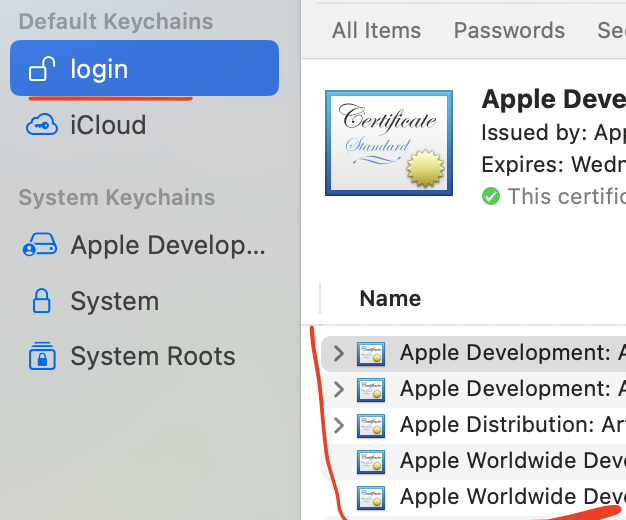Click the Expires date line

click(x=553, y=164)
